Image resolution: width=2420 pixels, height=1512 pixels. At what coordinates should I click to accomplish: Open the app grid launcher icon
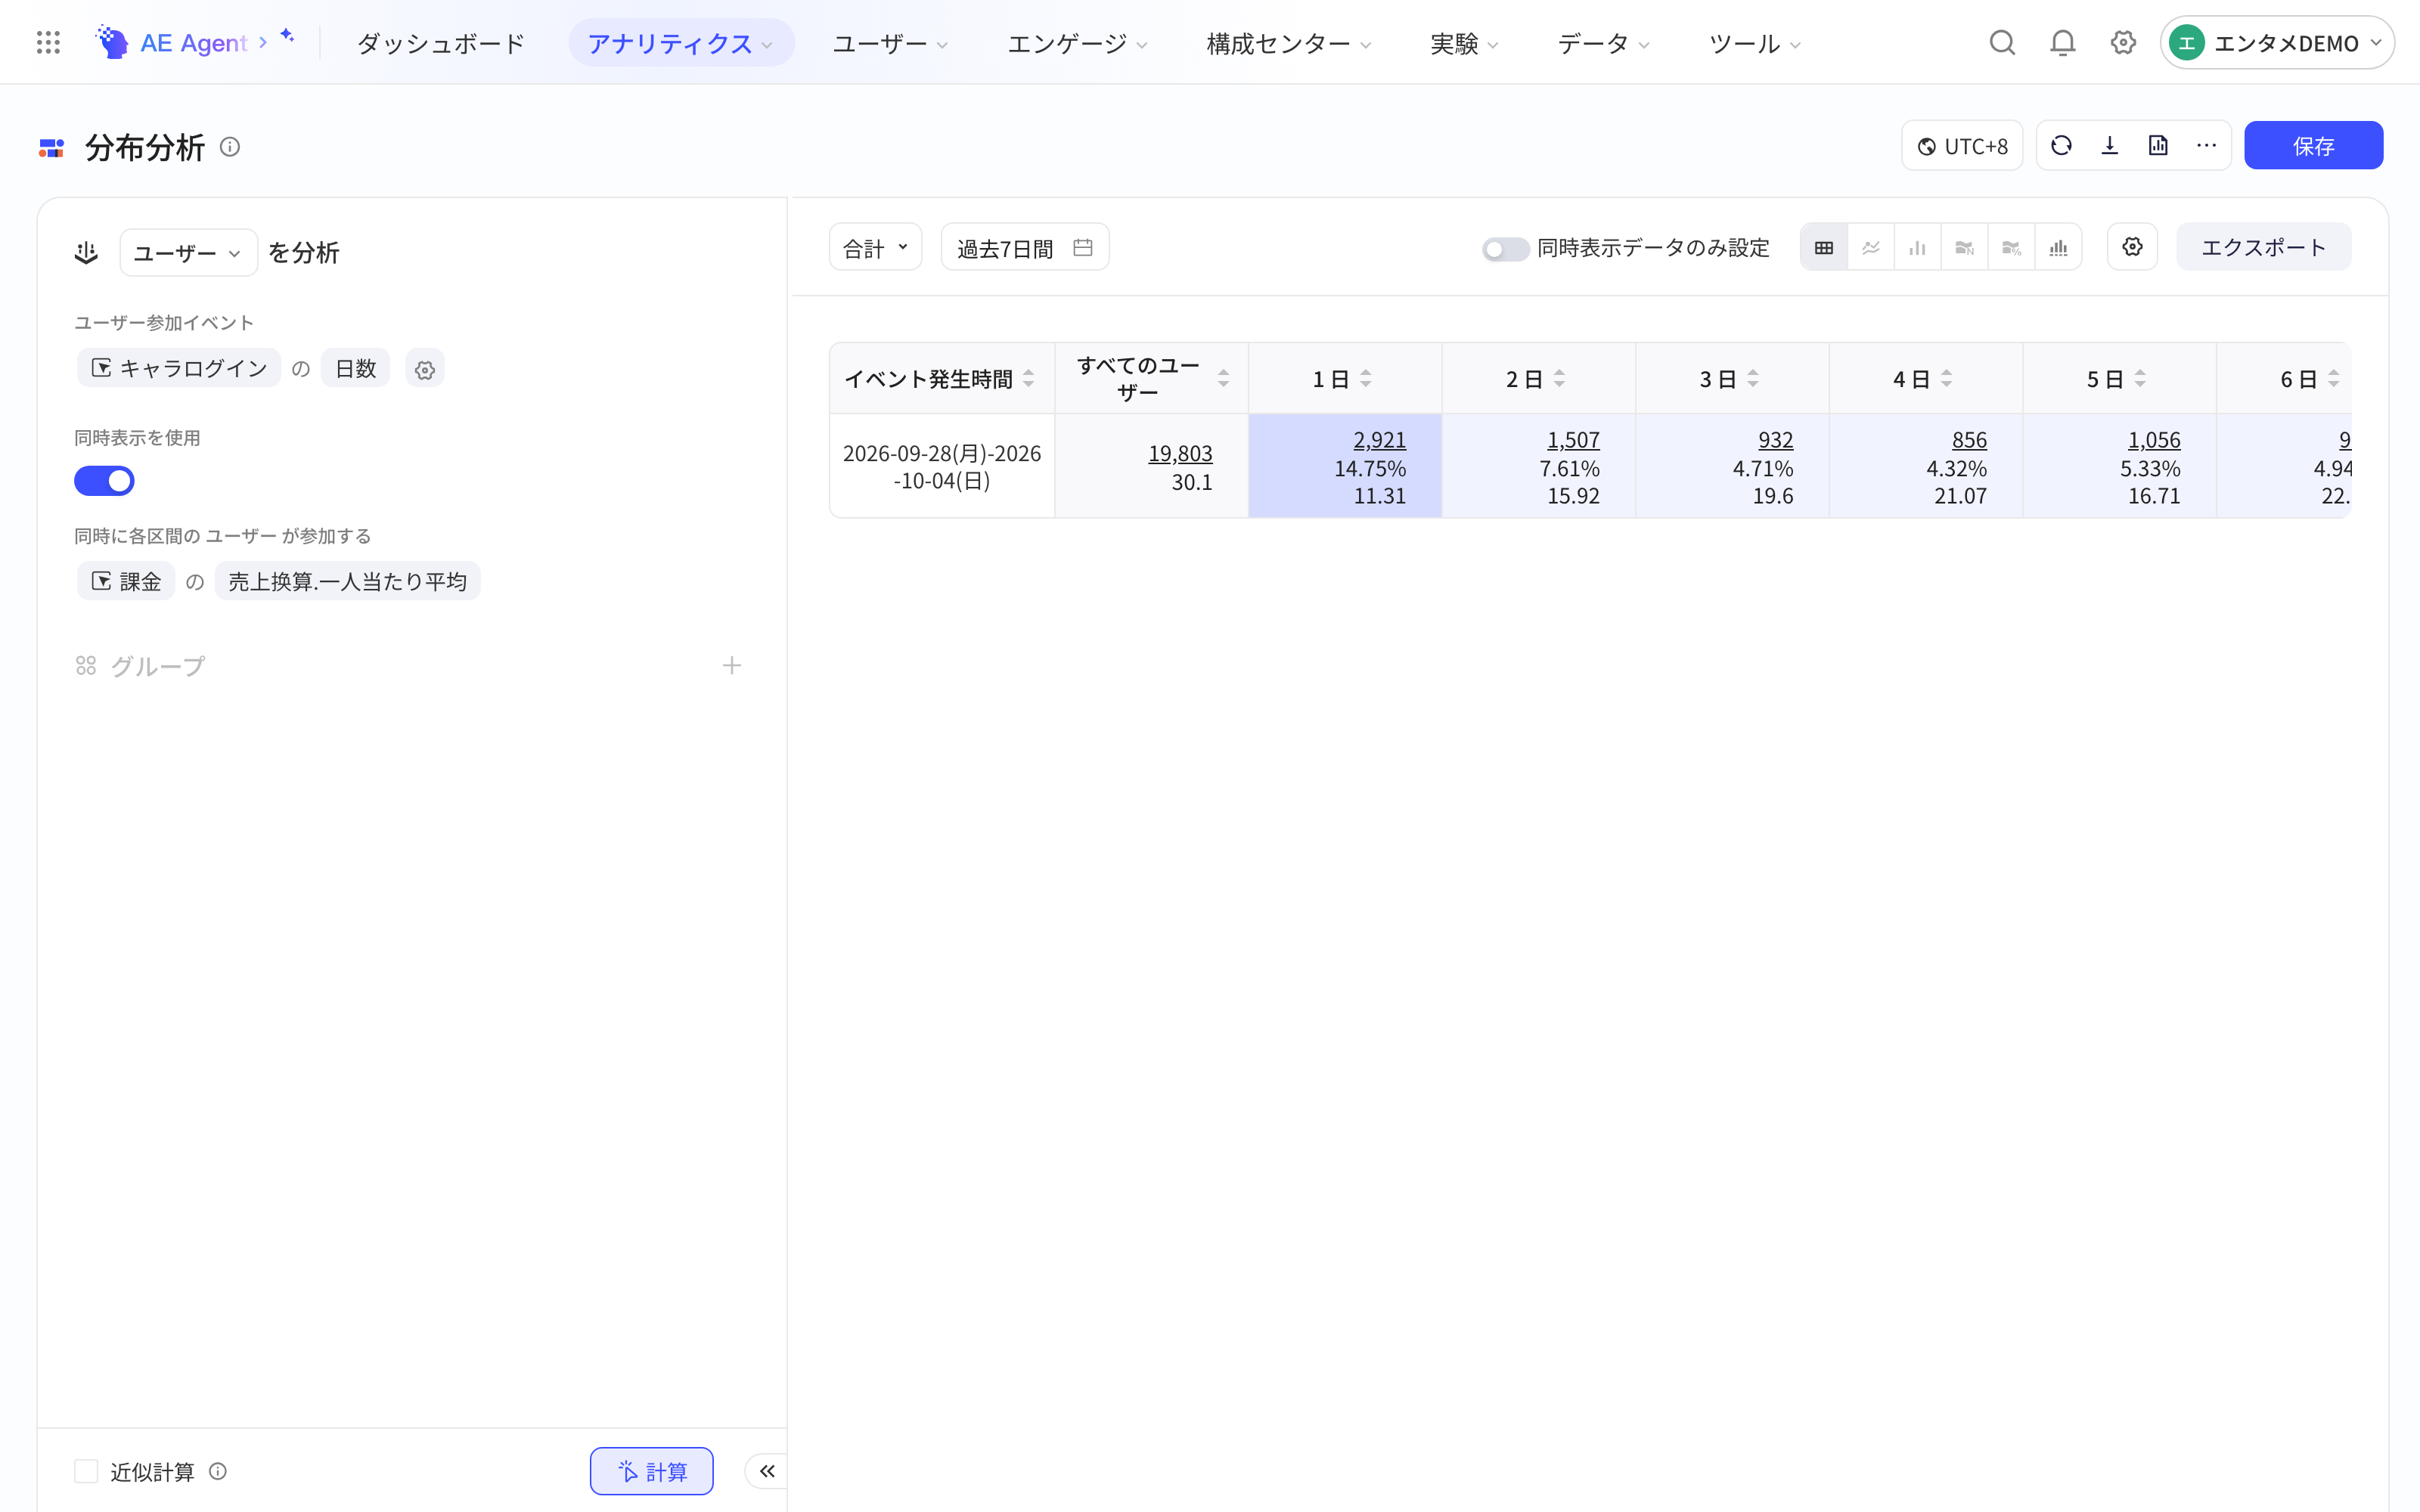coord(48,43)
